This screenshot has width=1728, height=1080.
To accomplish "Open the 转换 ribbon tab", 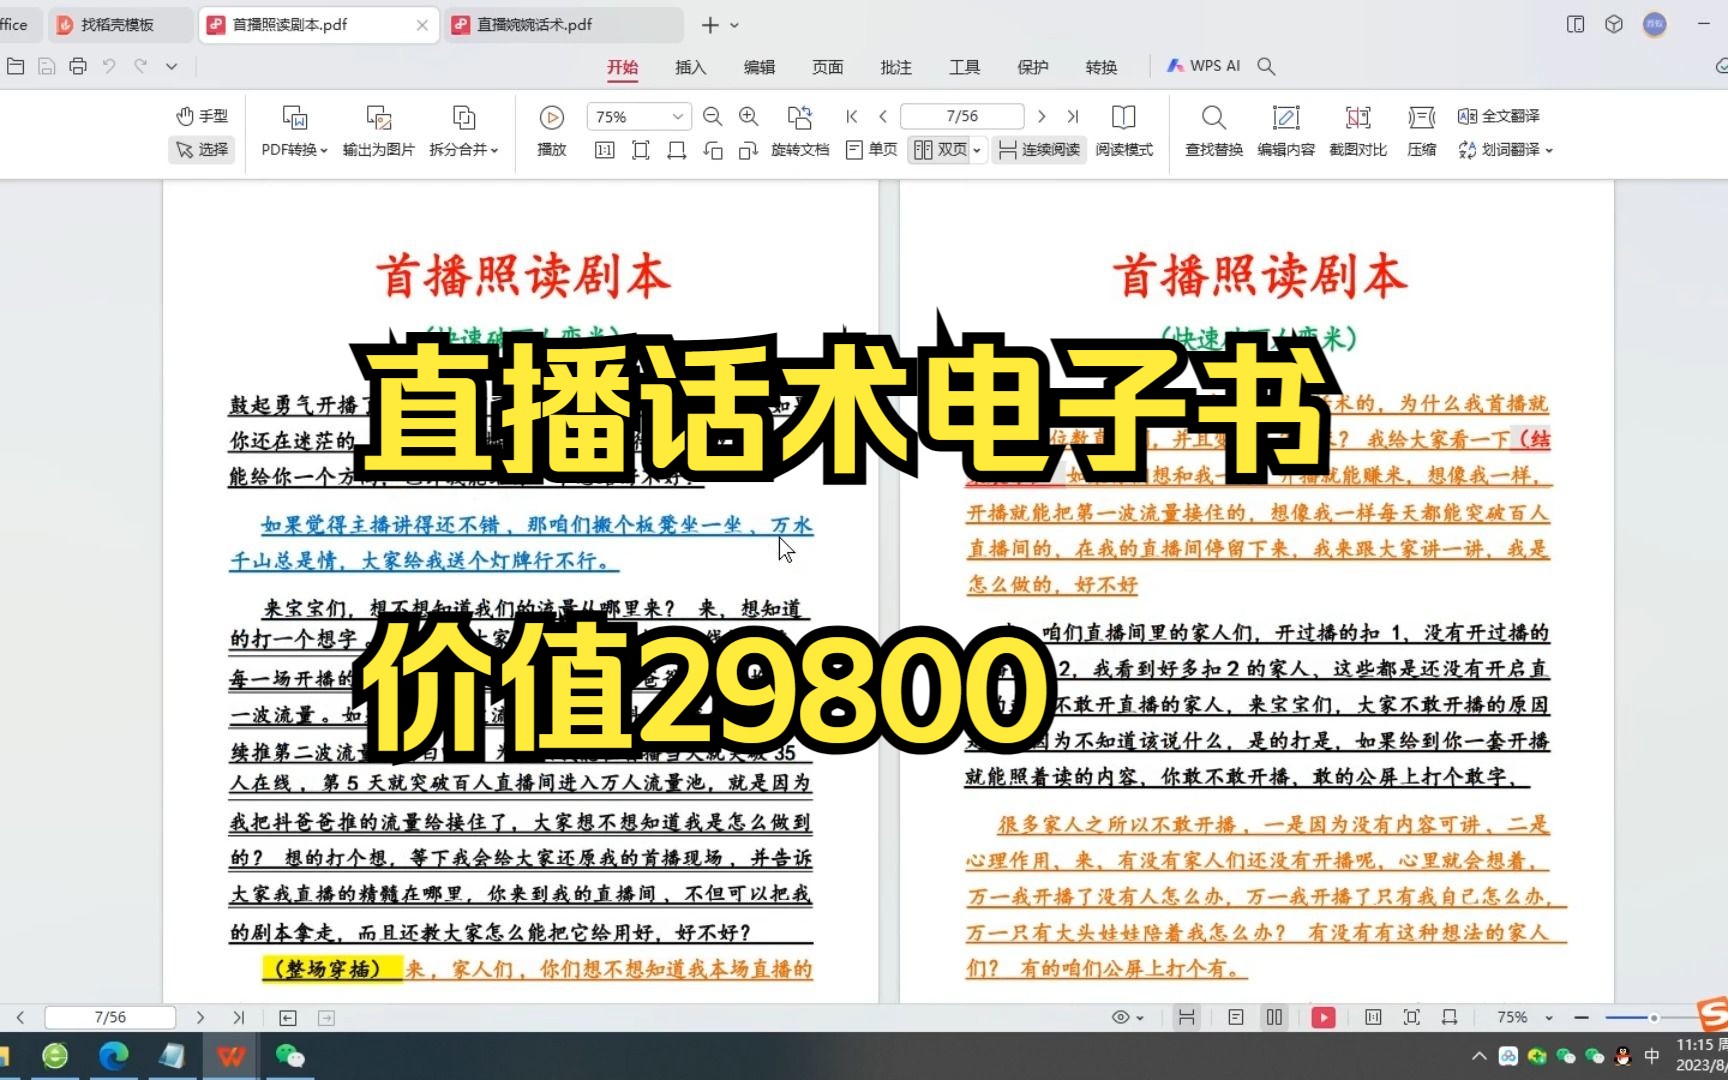I will (x=1101, y=67).
